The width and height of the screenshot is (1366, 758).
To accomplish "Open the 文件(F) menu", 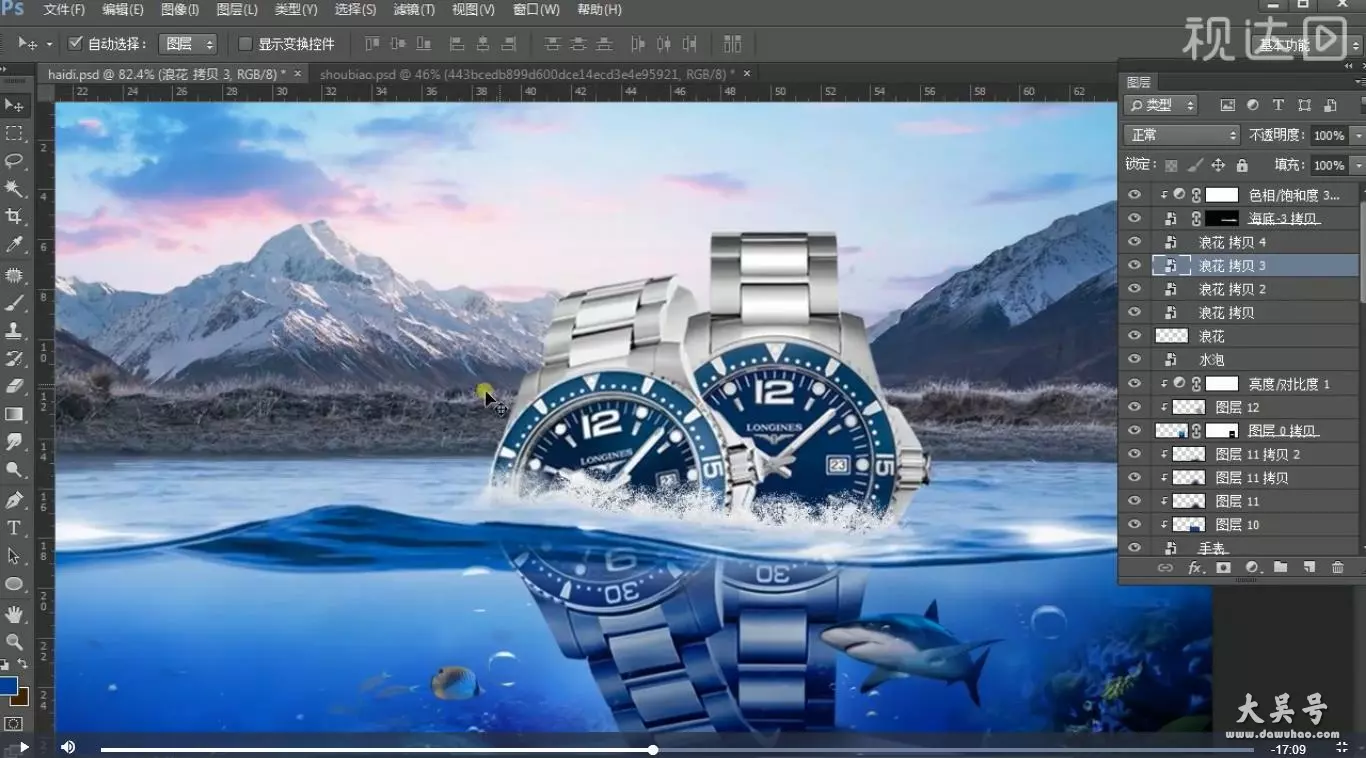I will (65, 10).
